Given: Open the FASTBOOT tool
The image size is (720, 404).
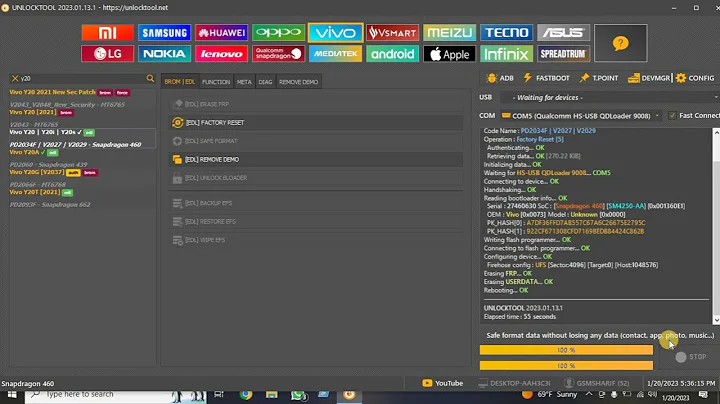Looking at the screenshot, I should (x=546, y=78).
